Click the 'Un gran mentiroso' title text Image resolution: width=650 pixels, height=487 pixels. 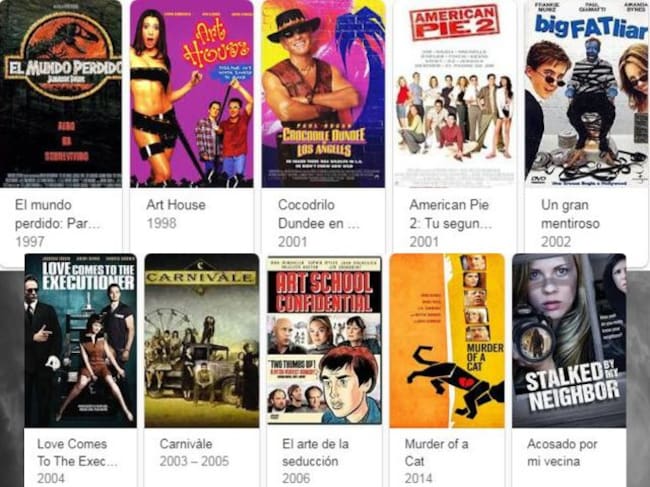pos(570,214)
